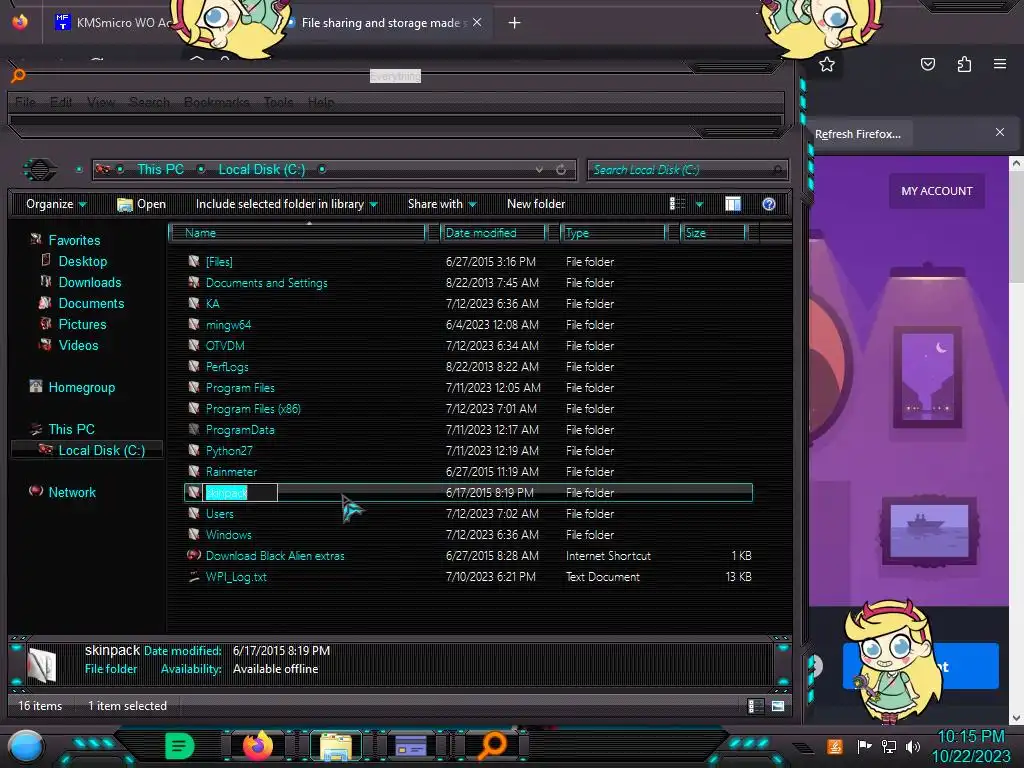Select This PC in the navigation pane
Viewport: 1024px width, 768px height.
point(71,429)
